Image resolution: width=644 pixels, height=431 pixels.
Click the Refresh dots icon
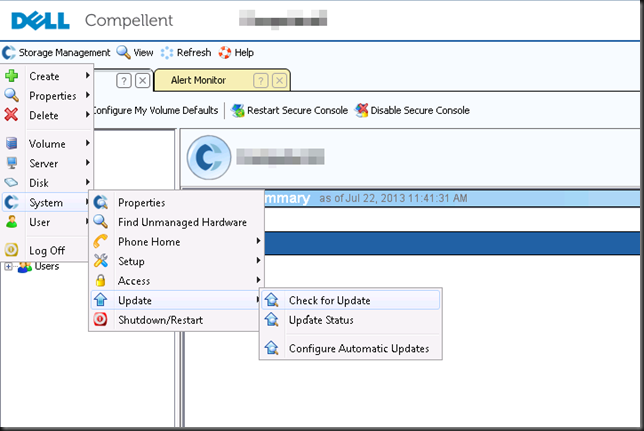click(167, 53)
